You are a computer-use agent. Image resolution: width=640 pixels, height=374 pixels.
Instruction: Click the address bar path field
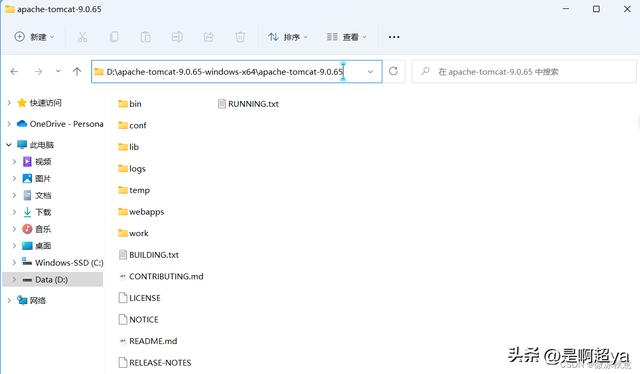pyautogui.click(x=236, y=71)
